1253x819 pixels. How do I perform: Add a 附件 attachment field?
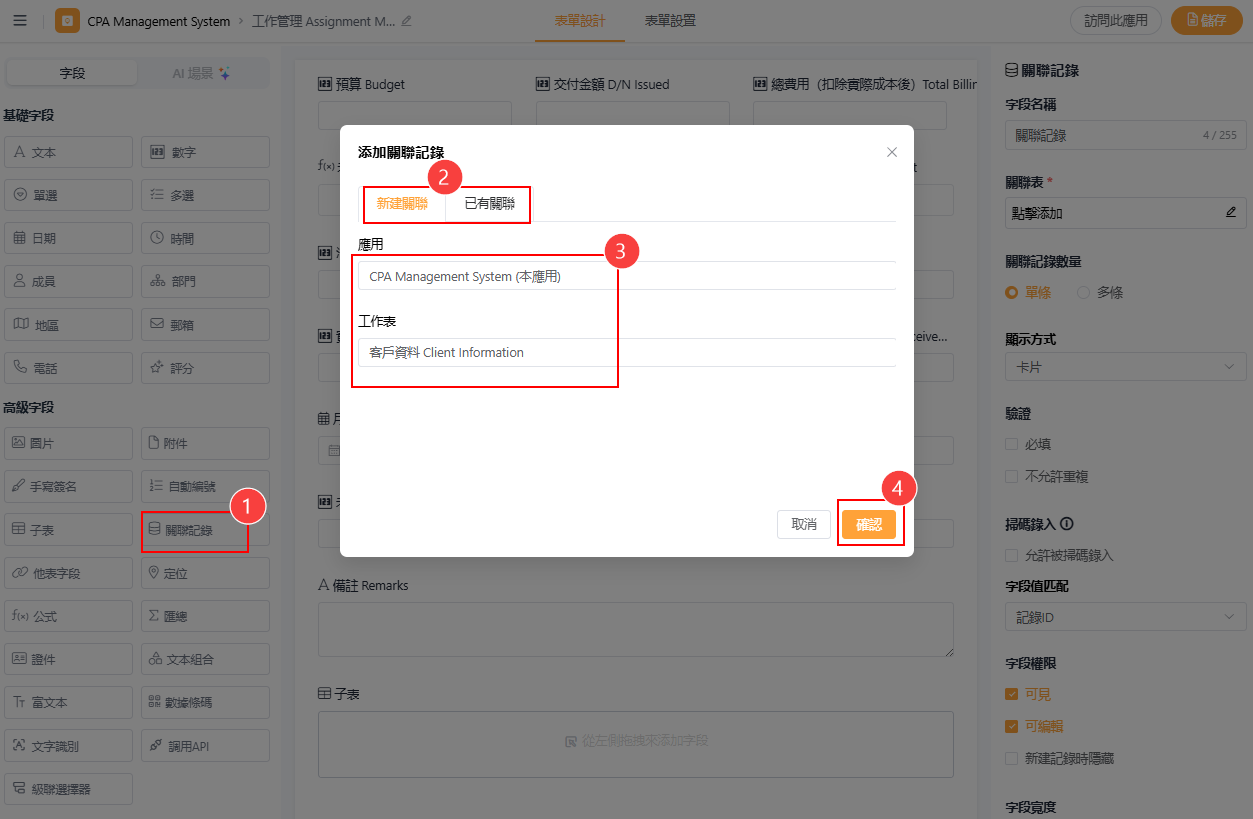(205, 443)
